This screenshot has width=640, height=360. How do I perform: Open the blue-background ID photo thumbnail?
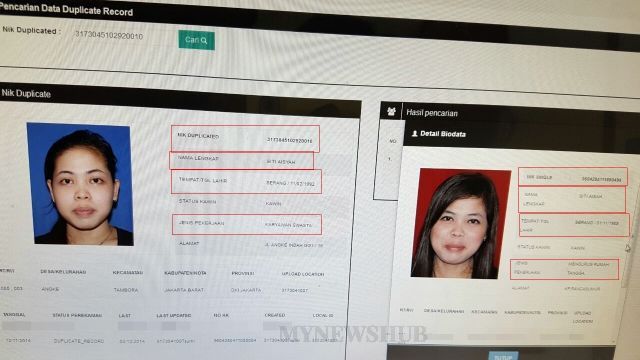pyautogui.click(x=80, y=184)
